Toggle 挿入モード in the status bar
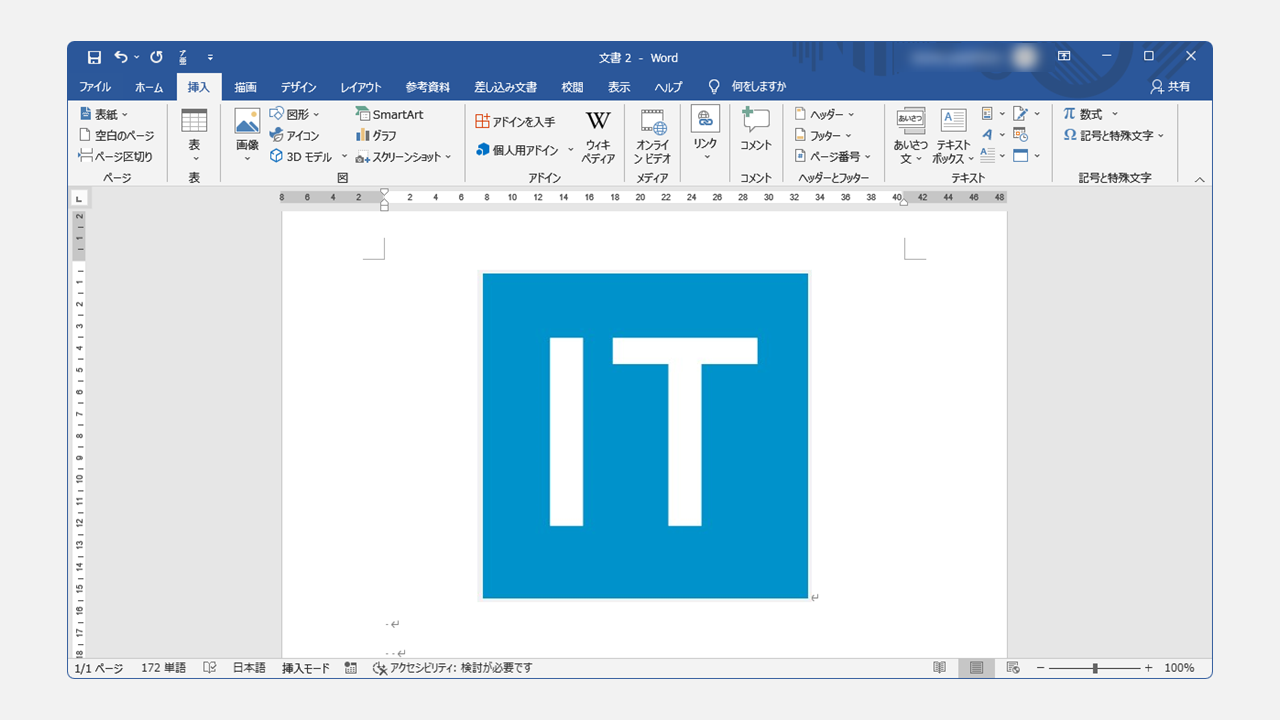The width and height of the screenshot is (1280, 720). coord(306,668)
